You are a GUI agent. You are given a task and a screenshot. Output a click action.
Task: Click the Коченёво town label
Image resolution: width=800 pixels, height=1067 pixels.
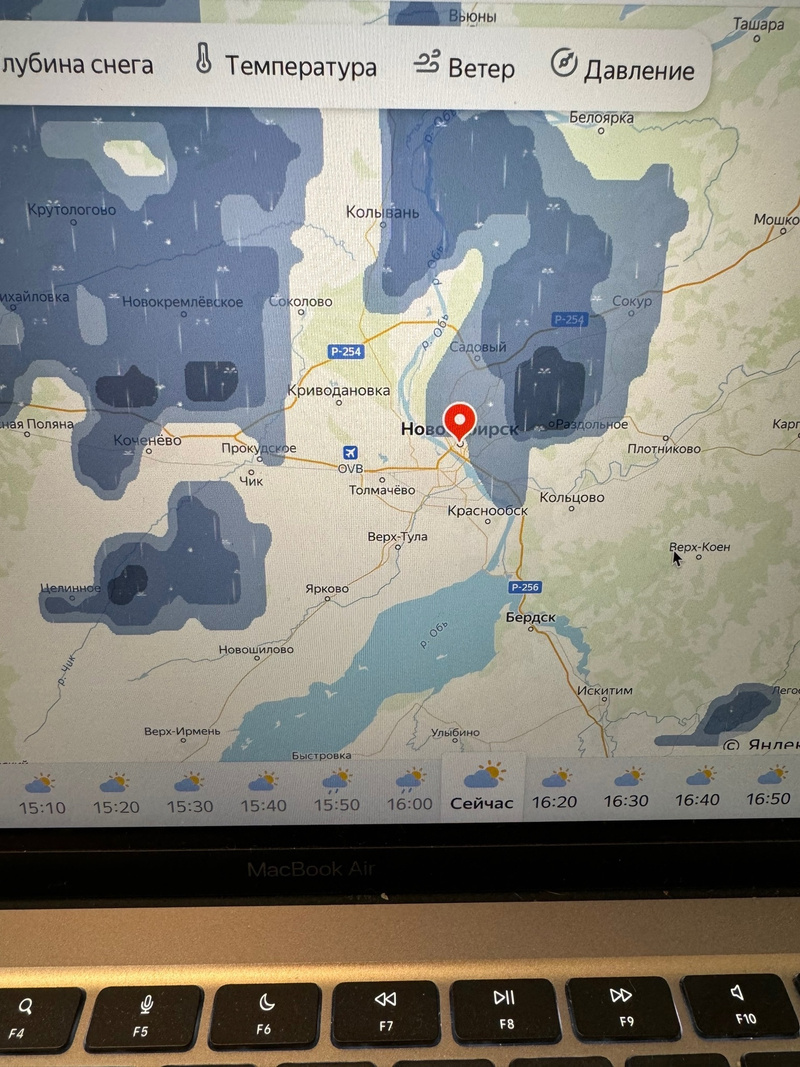pyautogui.click(x=147, y=440)
